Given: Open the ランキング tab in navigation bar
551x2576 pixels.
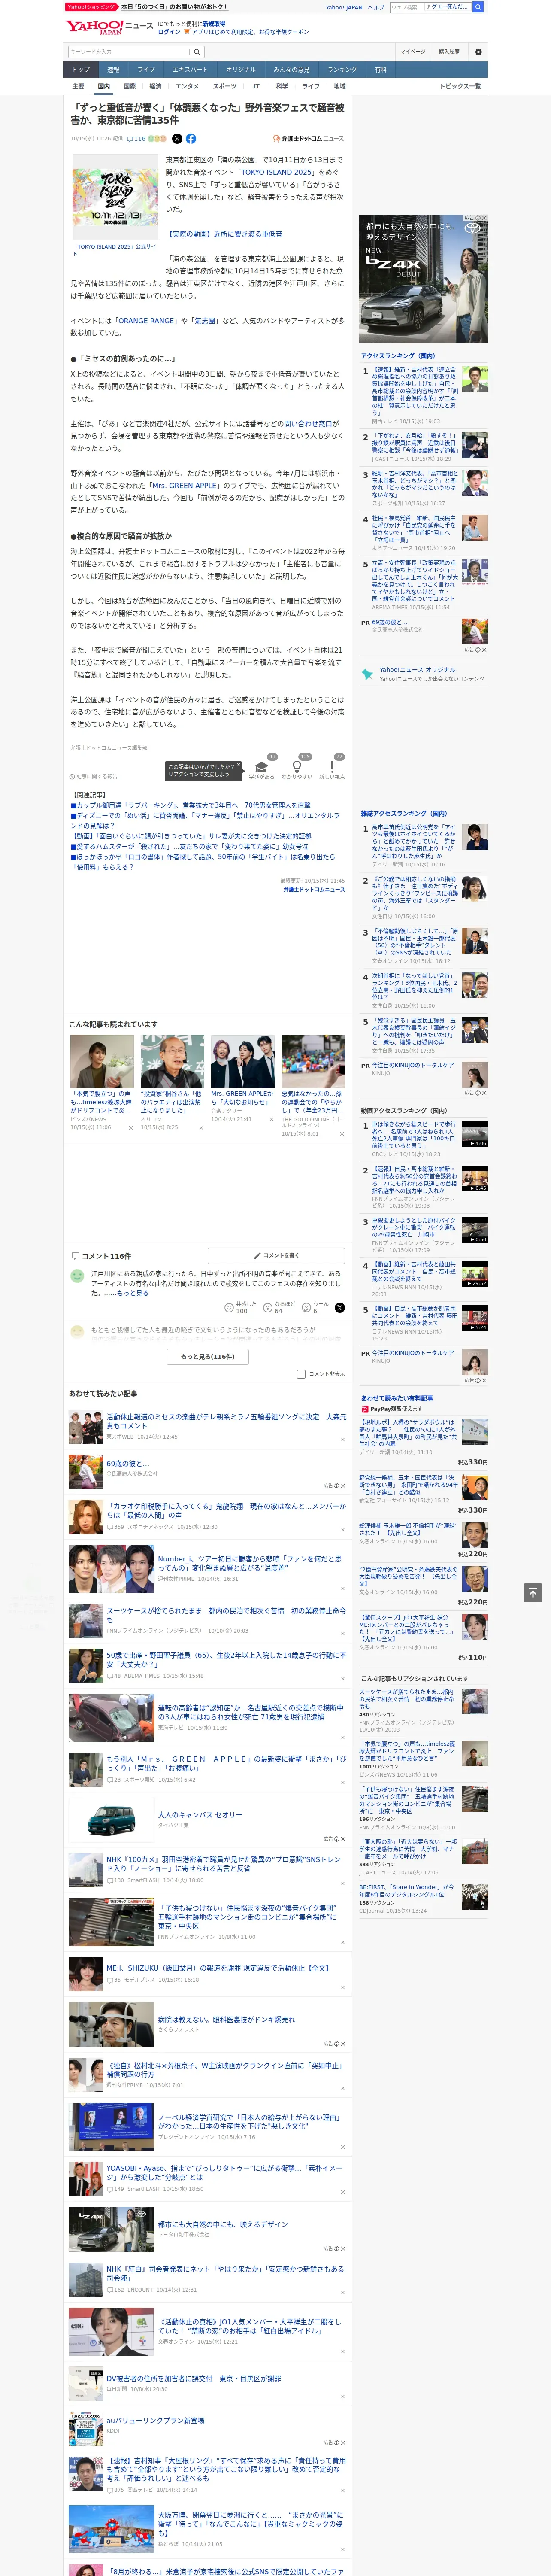Looking at the screenshot, I should (342, 69).
